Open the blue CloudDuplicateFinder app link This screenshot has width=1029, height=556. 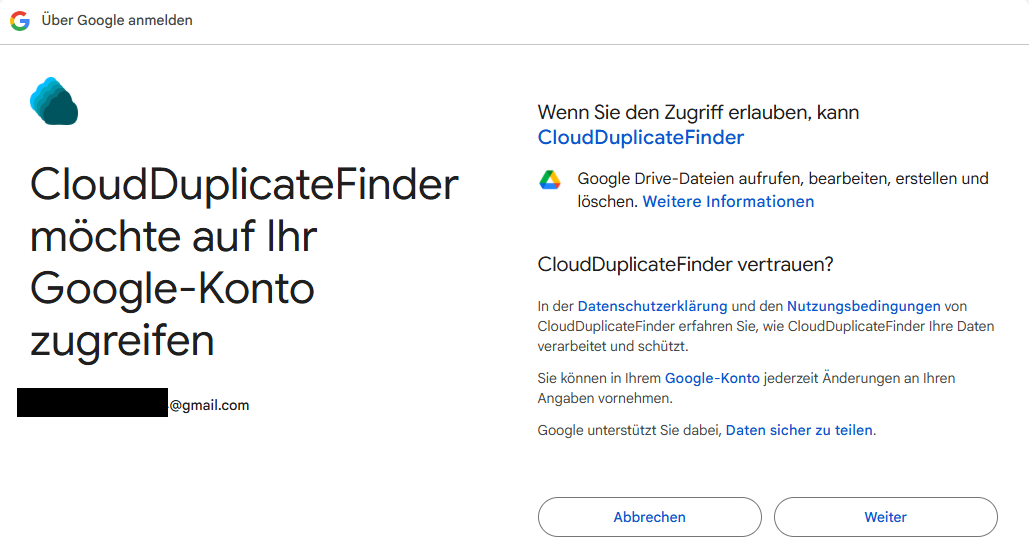[640, 137]
